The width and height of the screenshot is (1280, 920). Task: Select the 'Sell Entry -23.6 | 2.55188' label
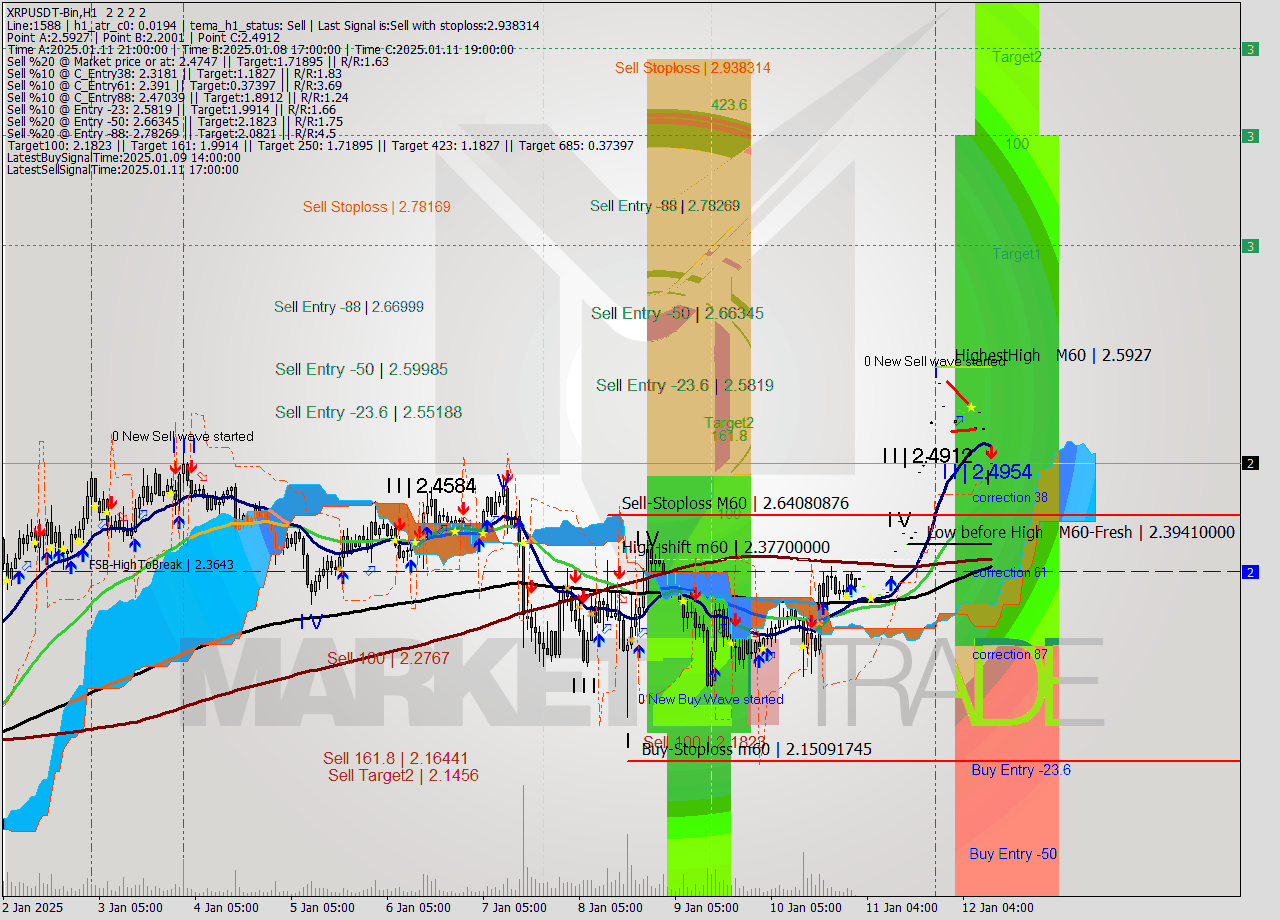368,412
